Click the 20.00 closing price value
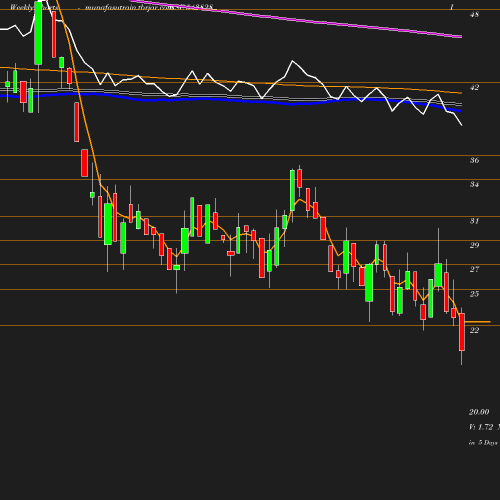The width and height of the screenshot is (500, 500). point(479,412)
